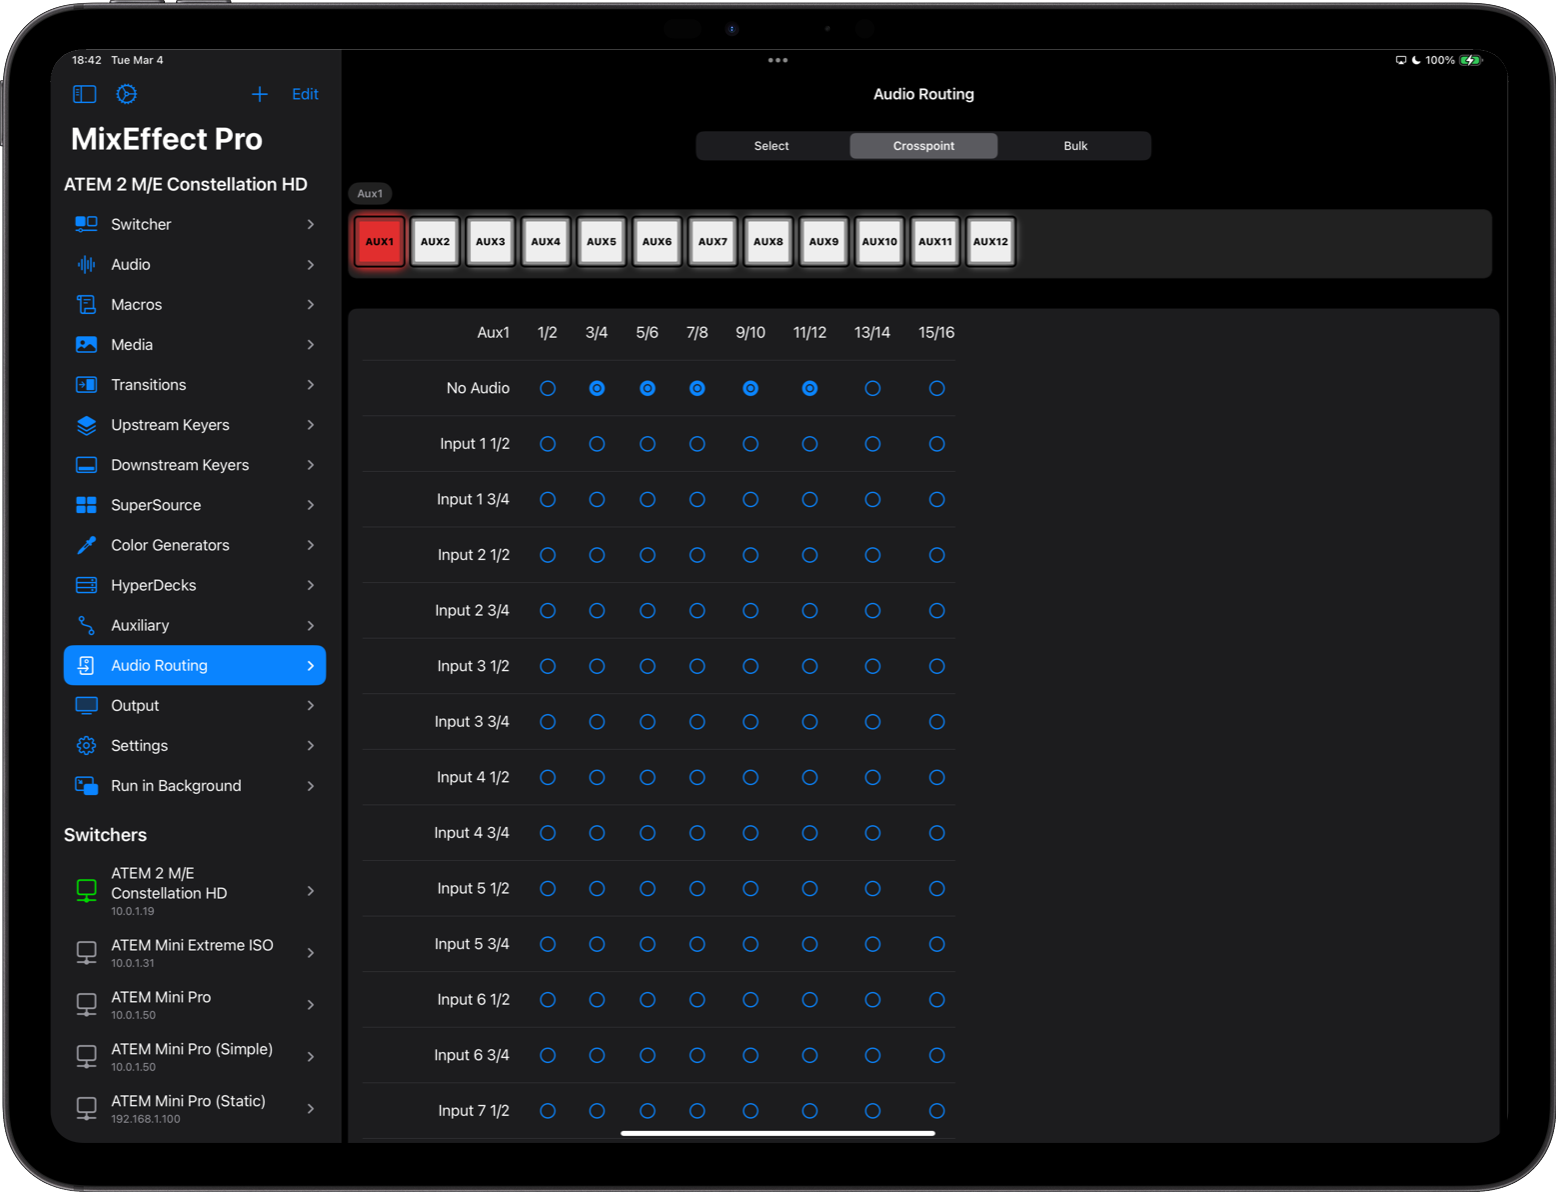This screenshot has width=1556, height=1192.
Task: Expand the Settings row chevron
Action: pos(311,745)
